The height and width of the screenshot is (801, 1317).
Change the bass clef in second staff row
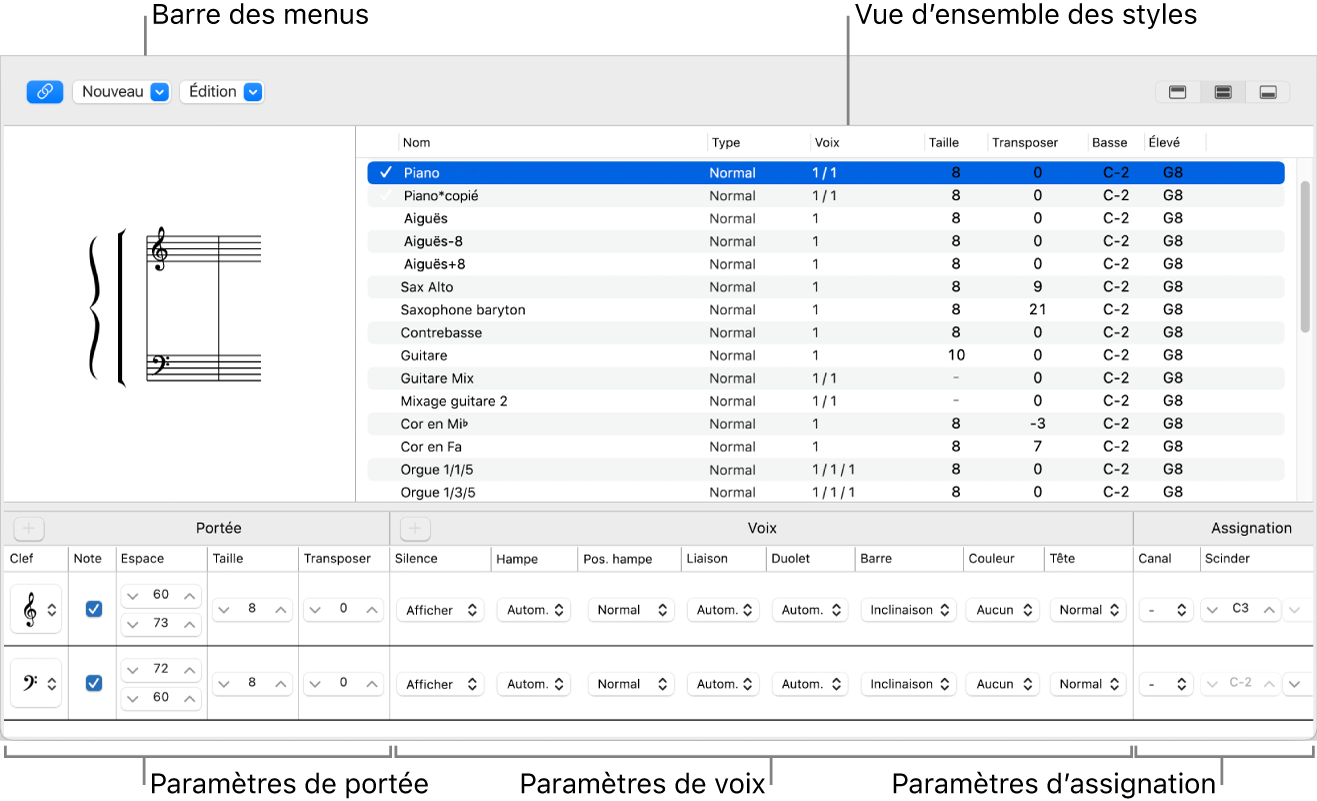(36, 684)
